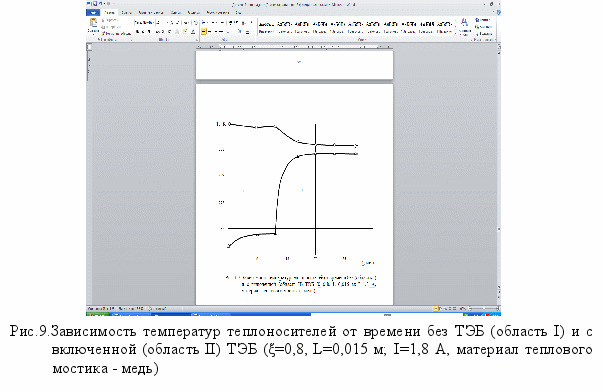Expand the Styles gallery with its arrow

[x=456, y=33]
